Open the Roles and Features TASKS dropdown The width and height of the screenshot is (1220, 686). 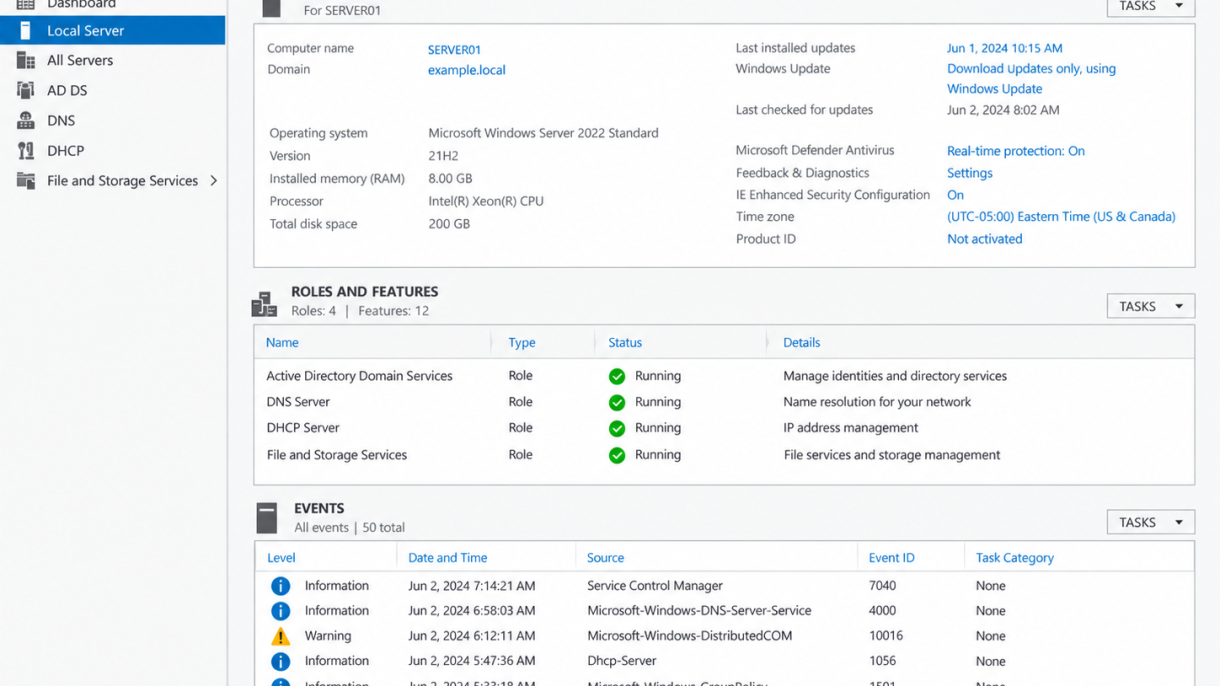click(1150, 306)
